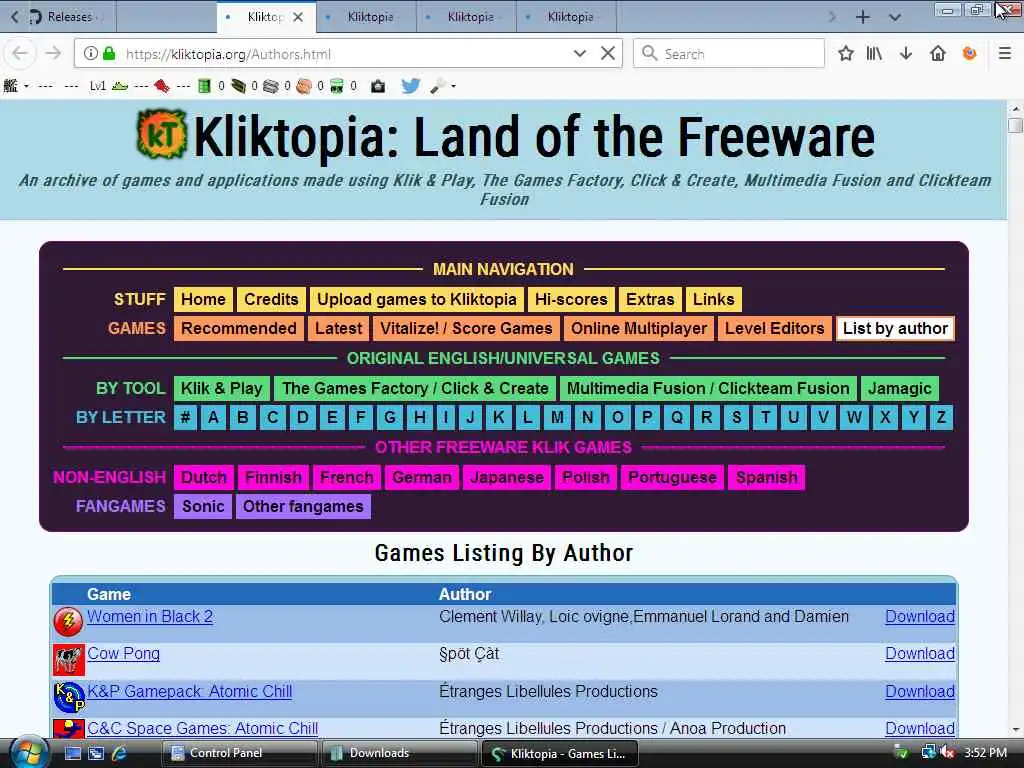The width and height of the screenshot is (1024, 768).
Task: Stop loading page with X button
Action: point(607,54)
